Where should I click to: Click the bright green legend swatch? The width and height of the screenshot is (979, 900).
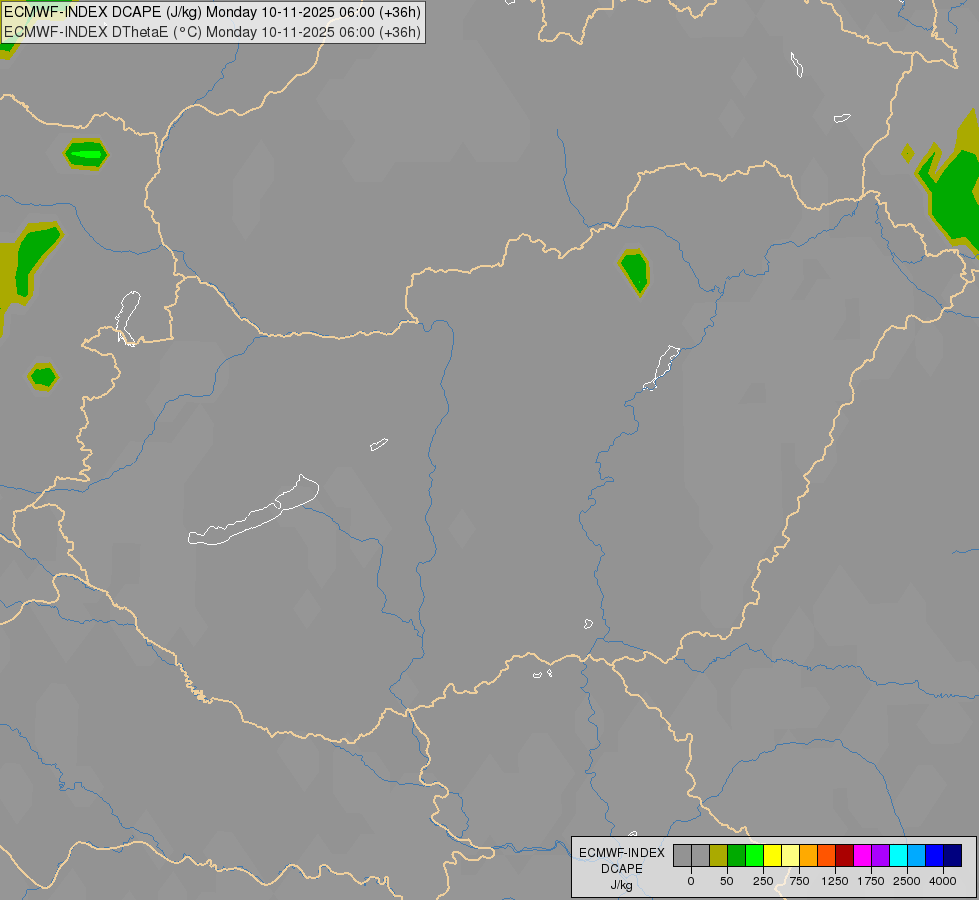point(755,856)
